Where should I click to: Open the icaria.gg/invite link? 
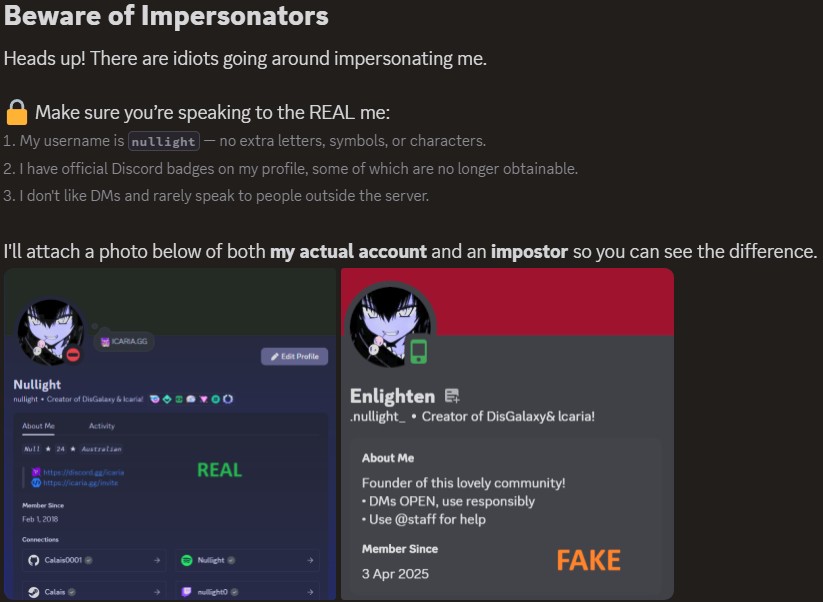(x=83, y=483)
